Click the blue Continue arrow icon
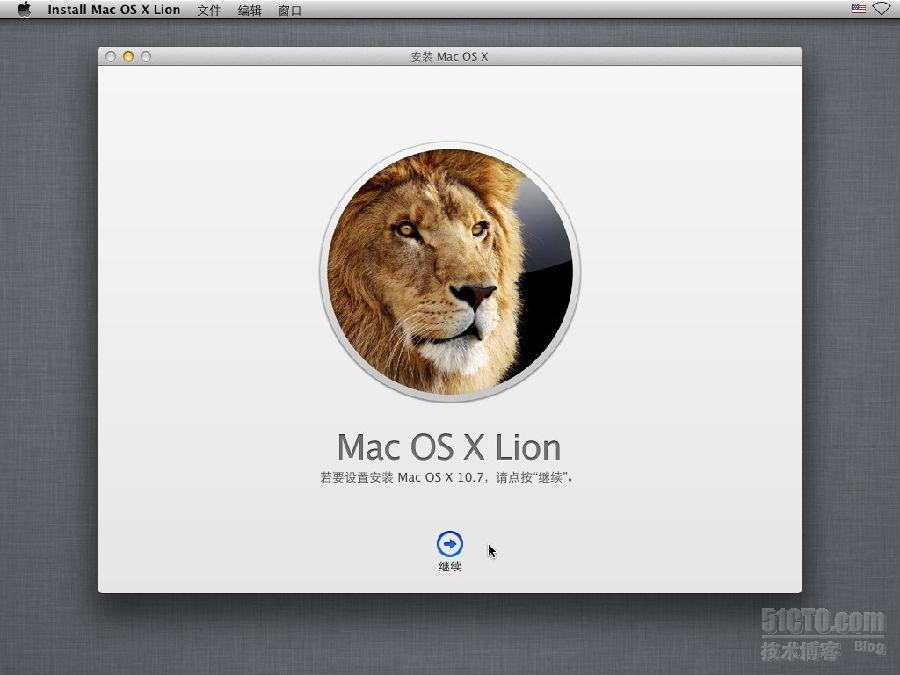The width and height of the screenshot is (900, 675). pos(449,544)
